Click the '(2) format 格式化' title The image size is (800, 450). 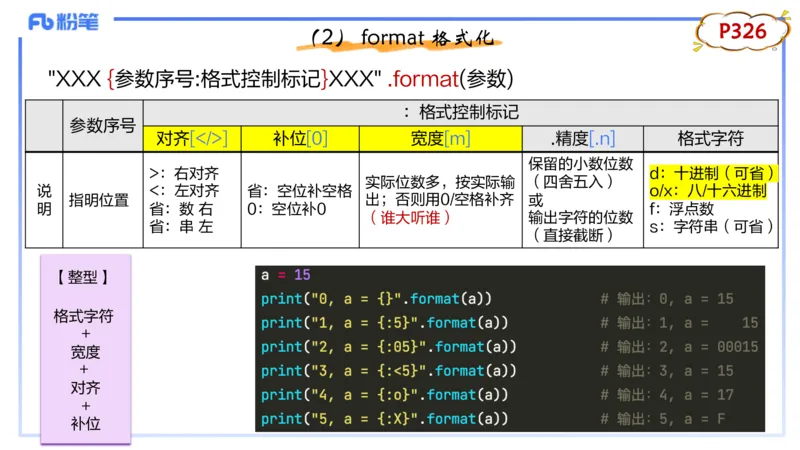tap(402, 38)
